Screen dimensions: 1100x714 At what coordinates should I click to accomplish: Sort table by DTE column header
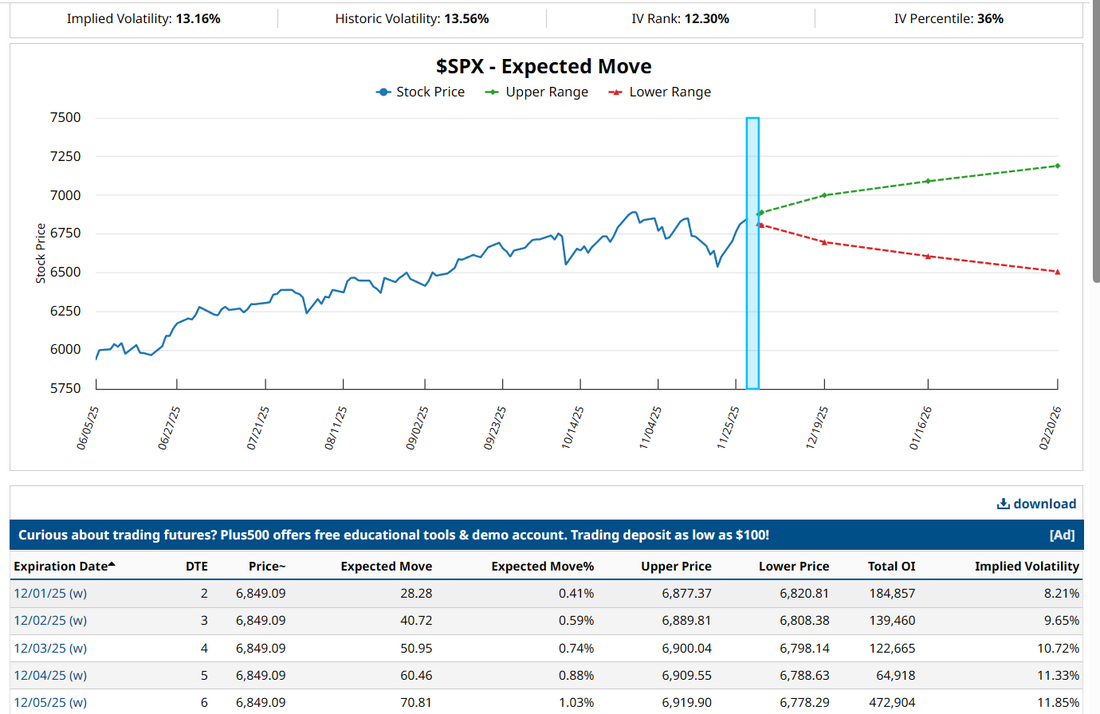pos(197,566)
